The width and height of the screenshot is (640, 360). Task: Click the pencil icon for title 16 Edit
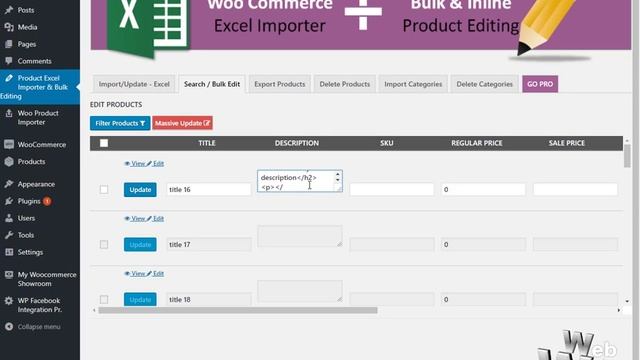(x=149, y=164)
